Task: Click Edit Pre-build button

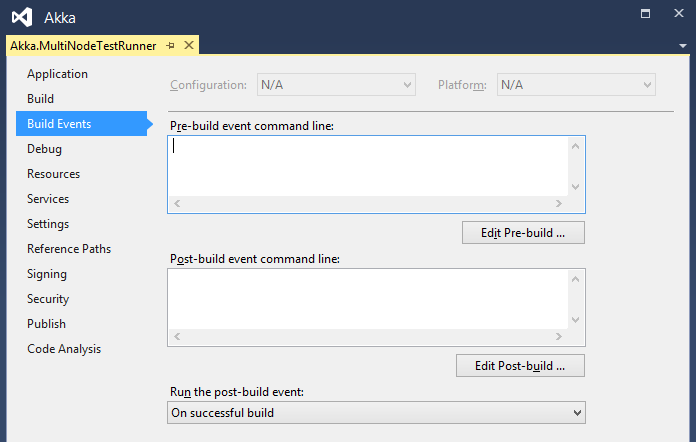Action: click(523, 233)
